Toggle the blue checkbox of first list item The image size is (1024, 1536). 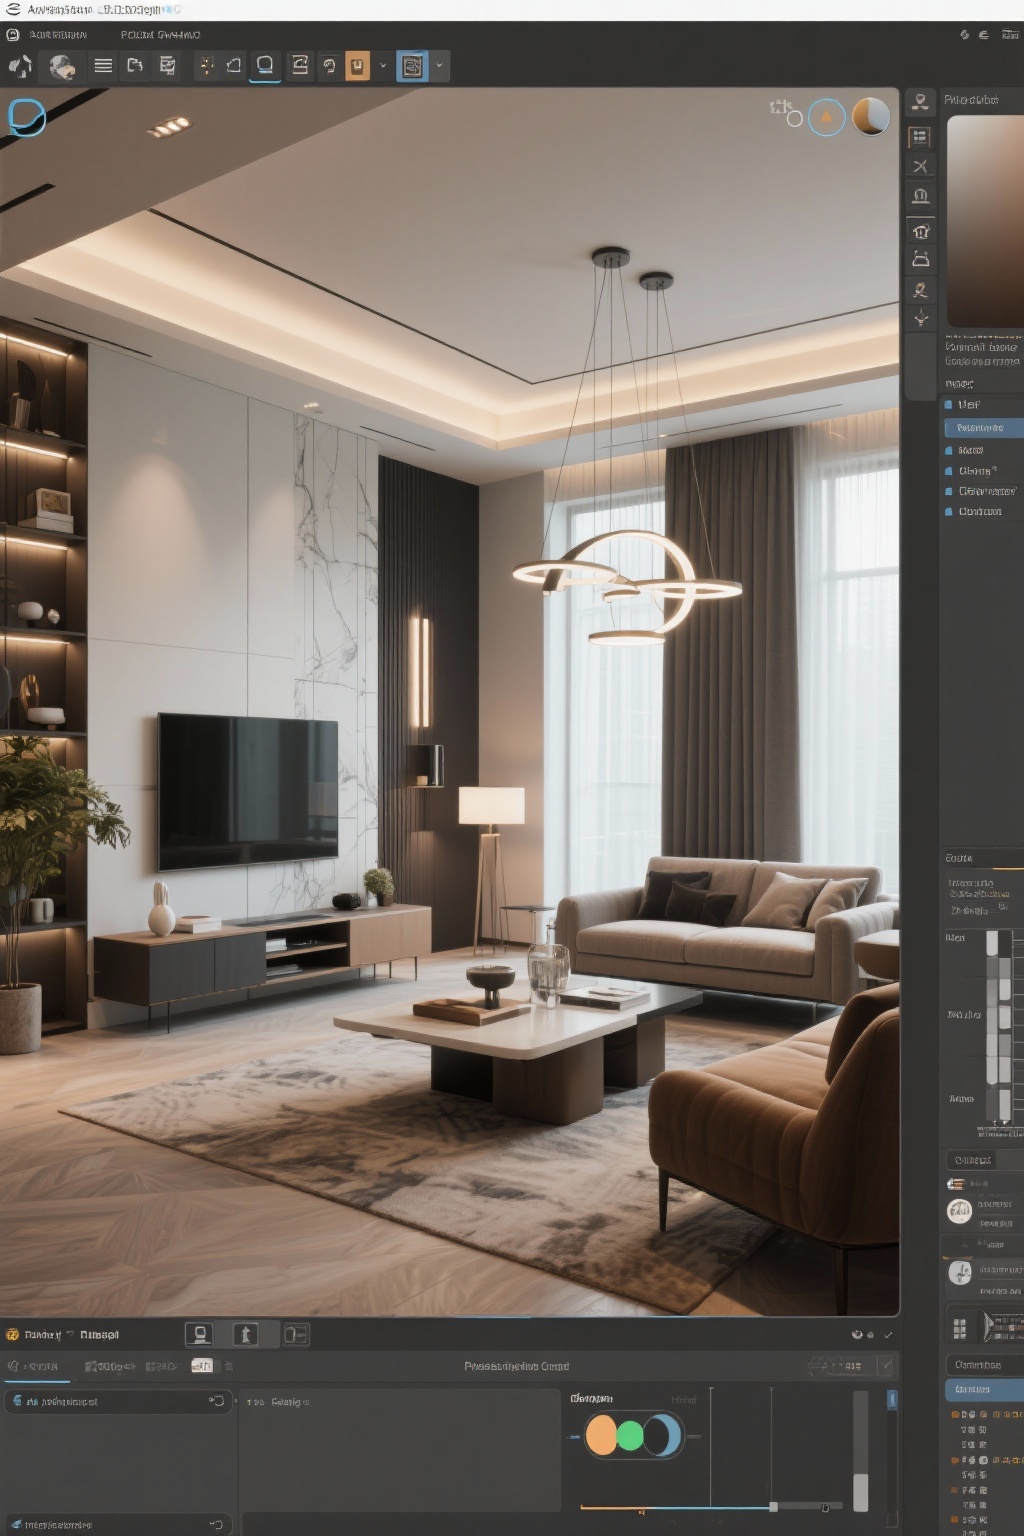coord(949,404)
